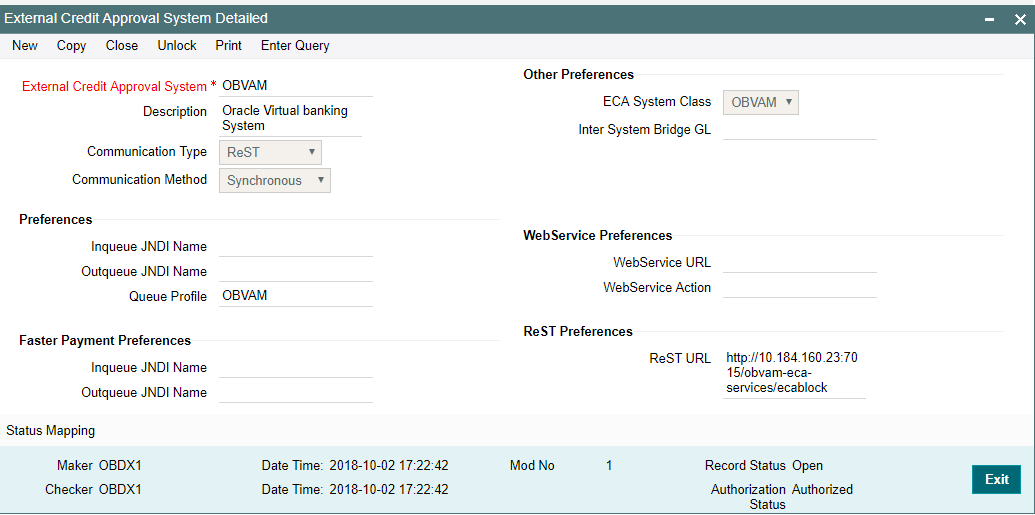The height and width of the screenshot is (515, 1035).
Task: Open the ECA System Class dropdown
Action: tap(761, 103)
